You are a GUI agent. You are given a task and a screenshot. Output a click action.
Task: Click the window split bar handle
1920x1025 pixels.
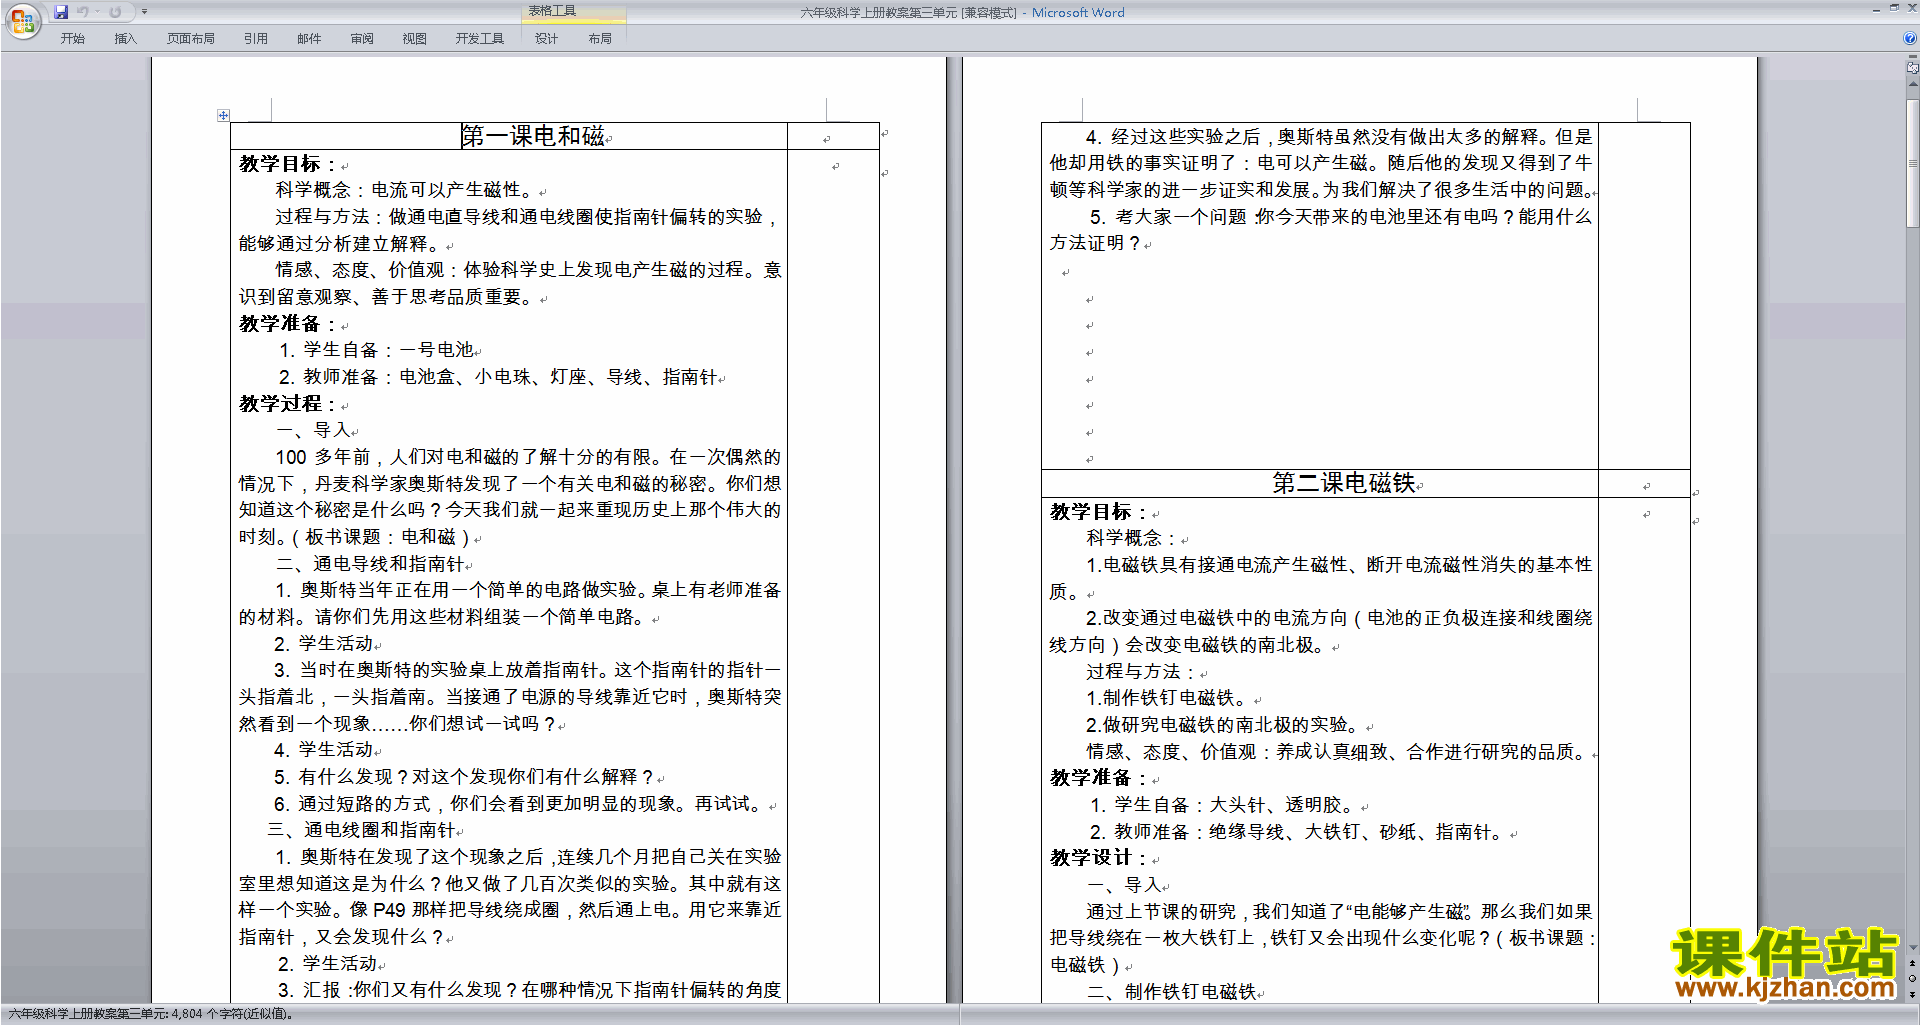point(1912,57)
